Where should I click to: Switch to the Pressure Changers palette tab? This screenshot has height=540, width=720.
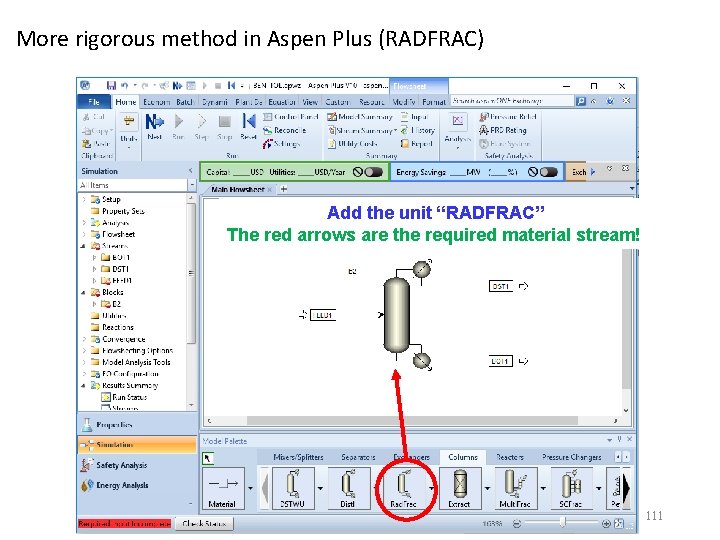pyautogui.click(x=572, y=457)
